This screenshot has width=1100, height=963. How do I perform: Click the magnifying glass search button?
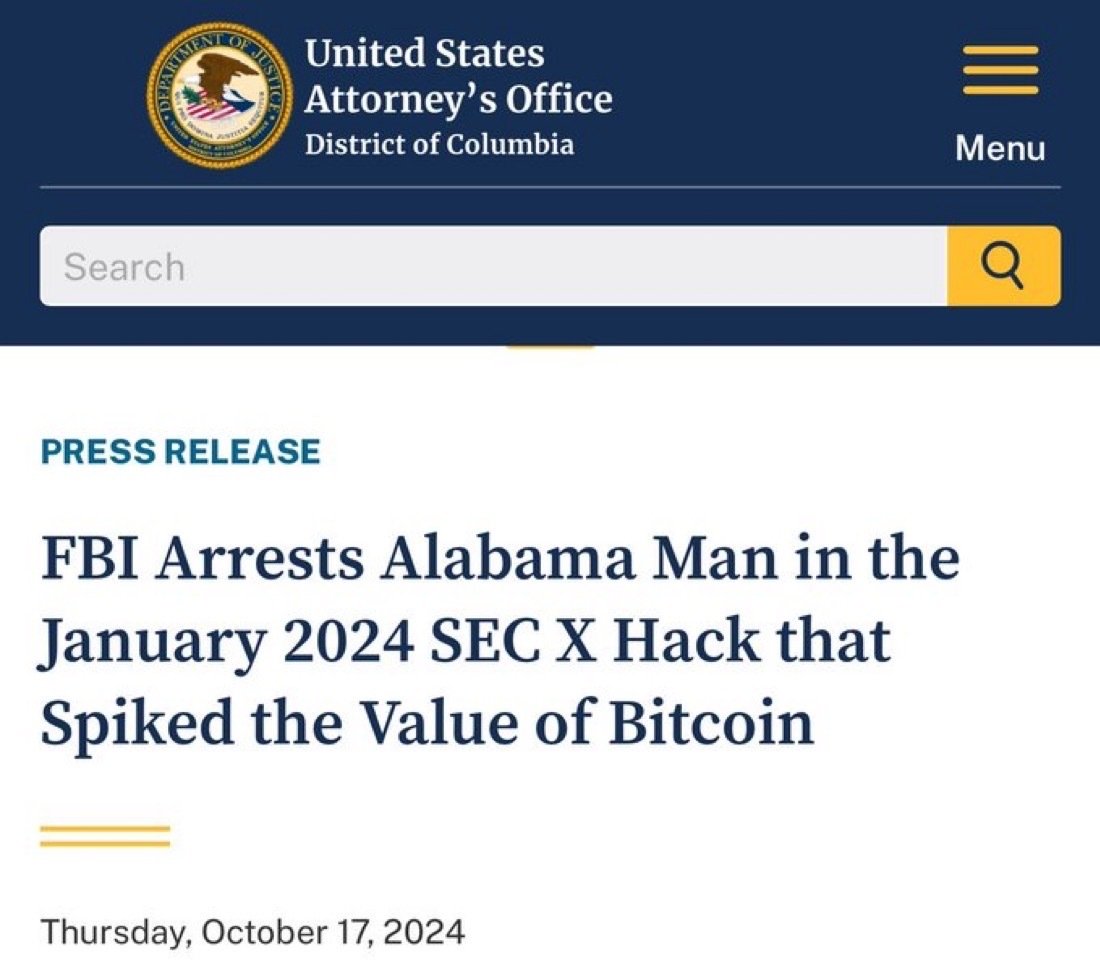click(1001, 266)
